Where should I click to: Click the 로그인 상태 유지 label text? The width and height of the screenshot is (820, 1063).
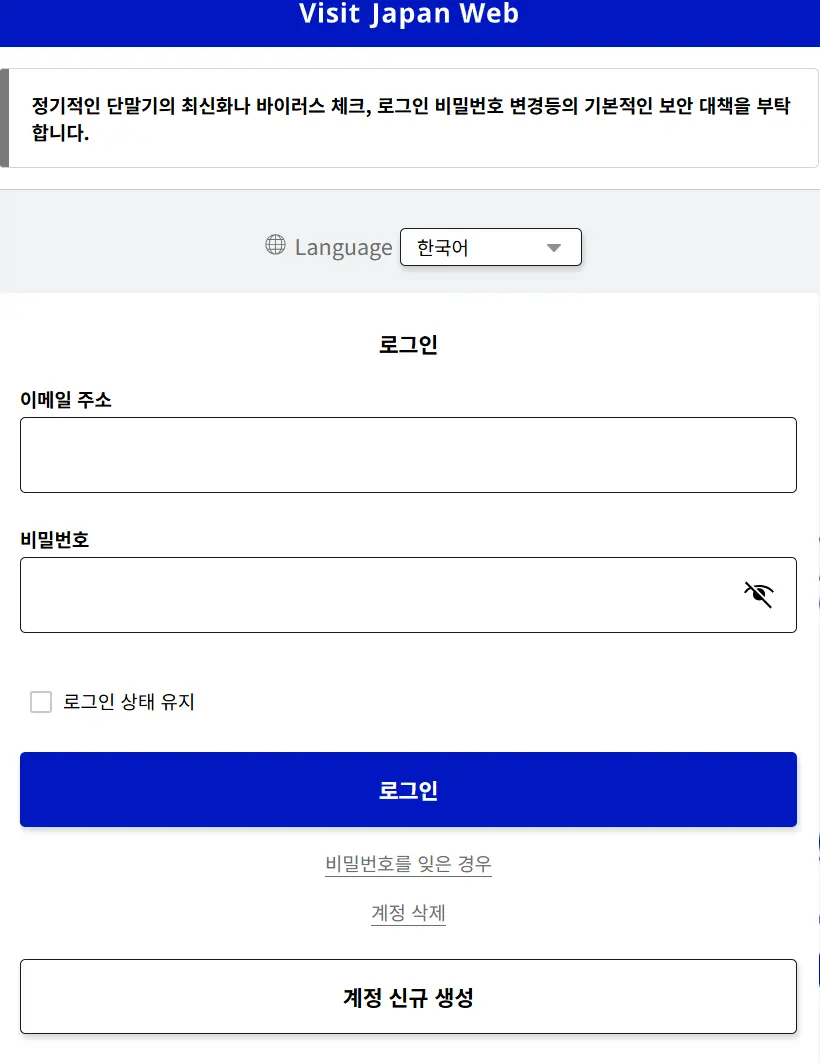129,702
